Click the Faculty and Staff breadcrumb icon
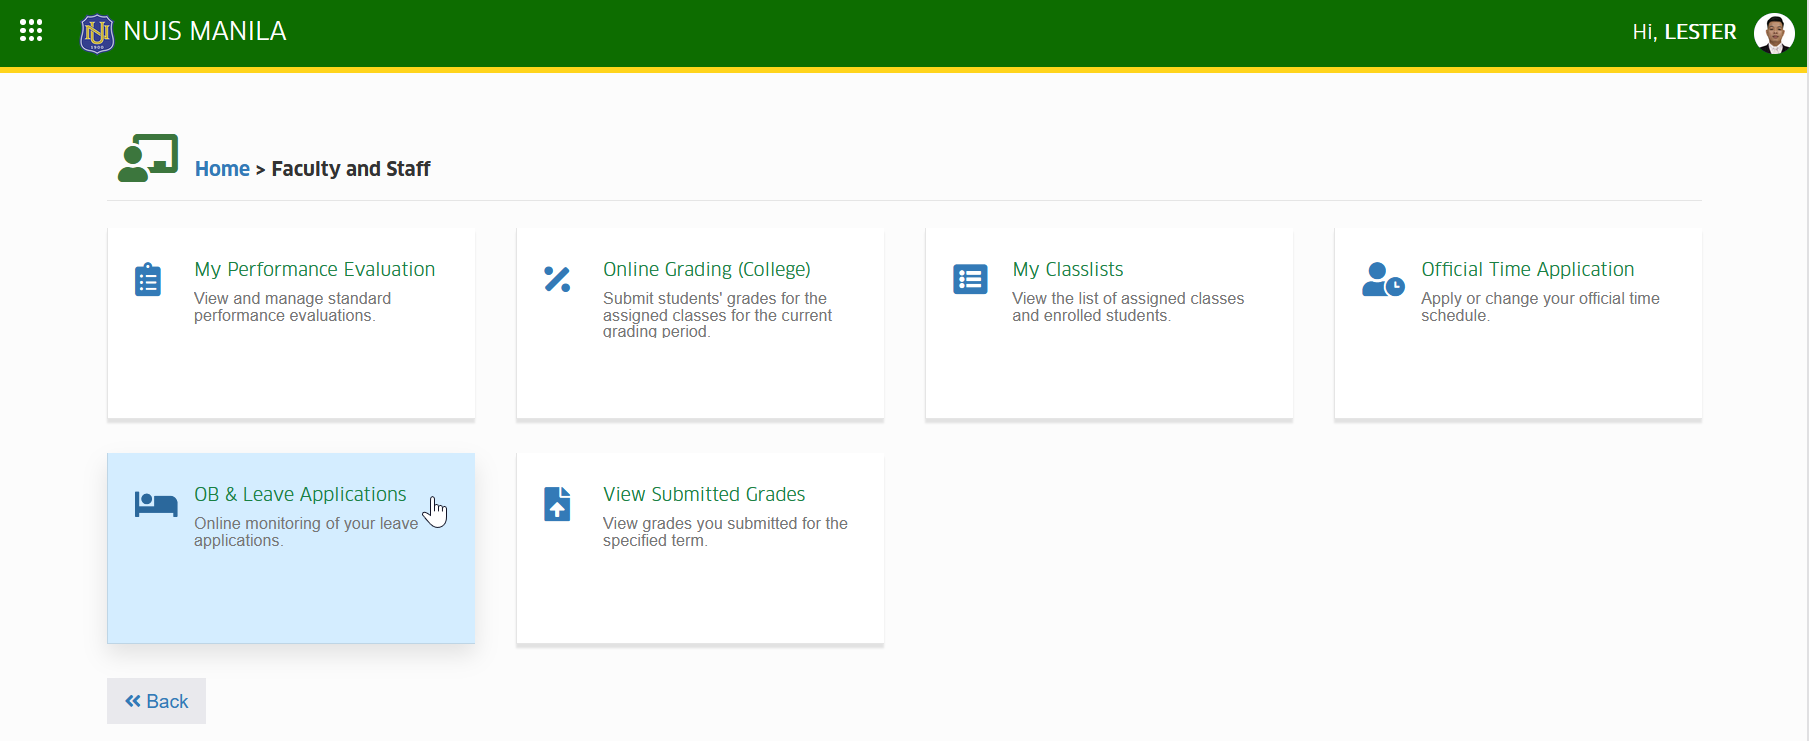 tap(148, 158)
